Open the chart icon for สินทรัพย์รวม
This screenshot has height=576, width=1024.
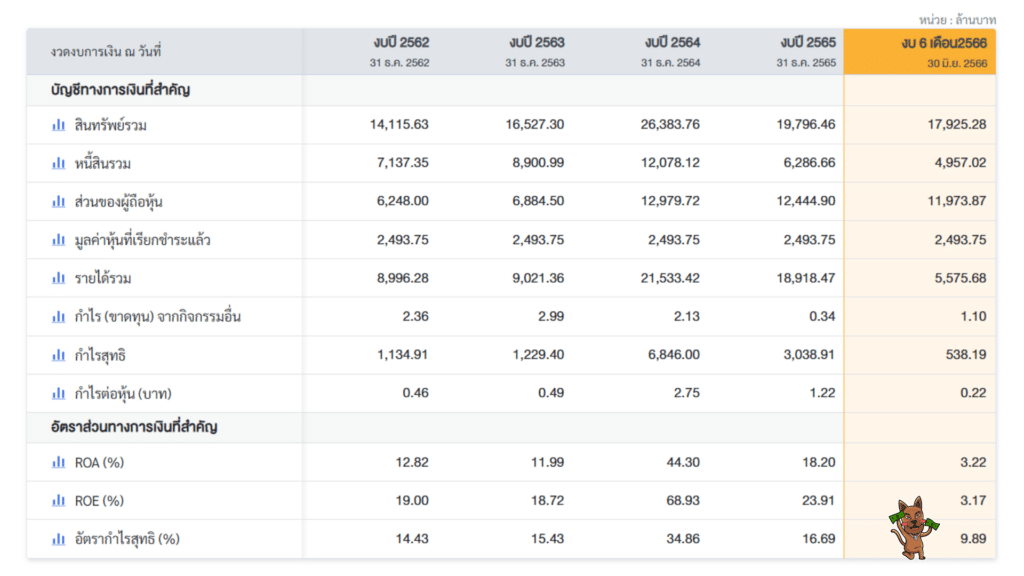(x=57, y=126)
